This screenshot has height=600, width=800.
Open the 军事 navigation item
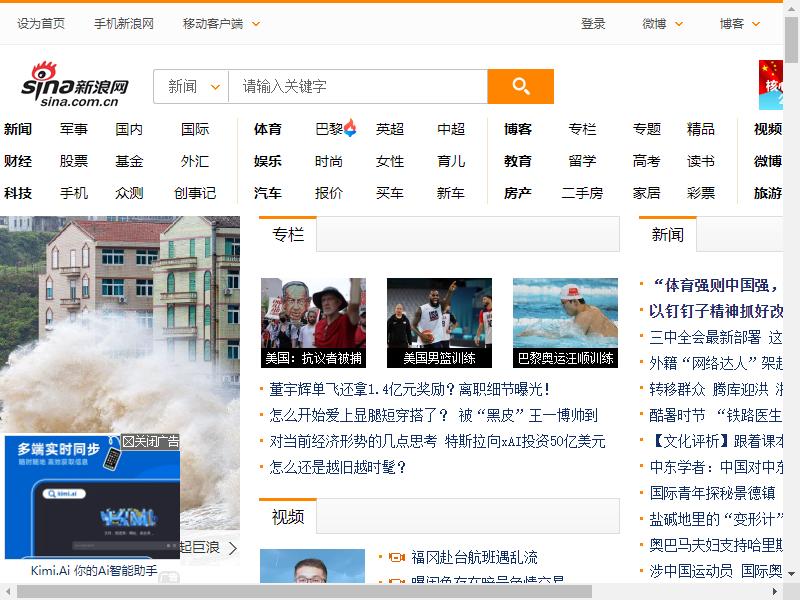pos(74,129)
